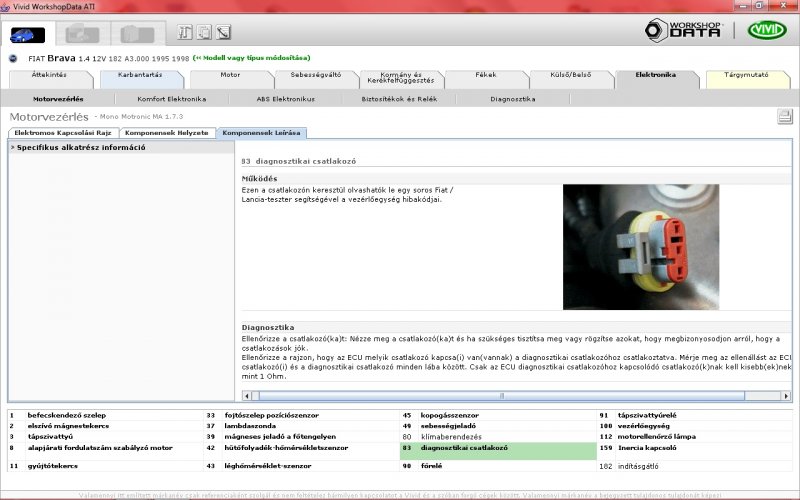Click the Működés section heading
Image resolution: width=800 pixels, height=500 pixels.
tap(259, 179)
